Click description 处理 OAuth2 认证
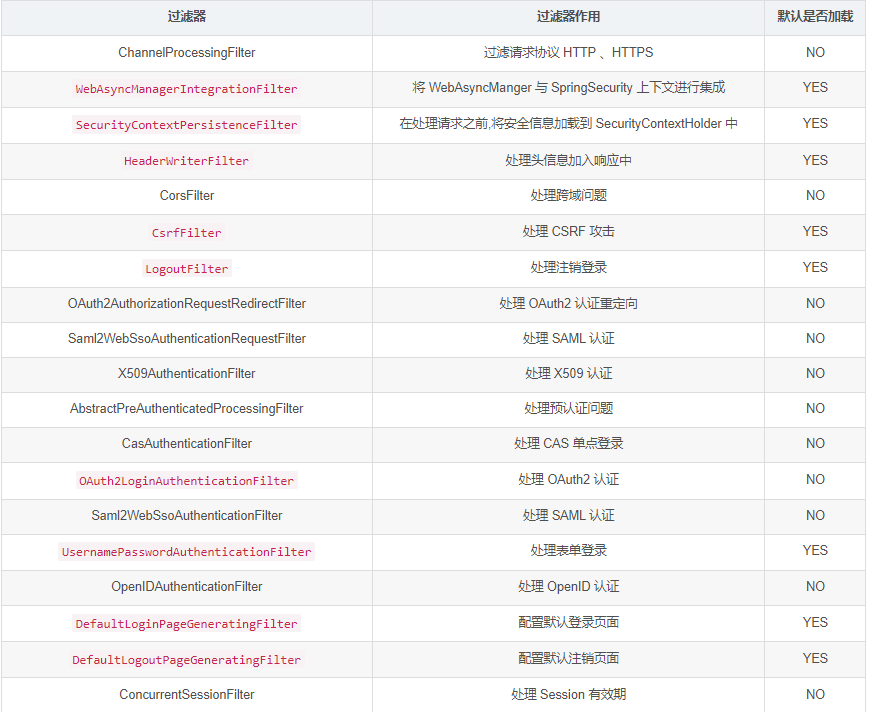Image resolution: width=870 pixels, height=712 pixels. pyautogui.click(x=568, y=479)
